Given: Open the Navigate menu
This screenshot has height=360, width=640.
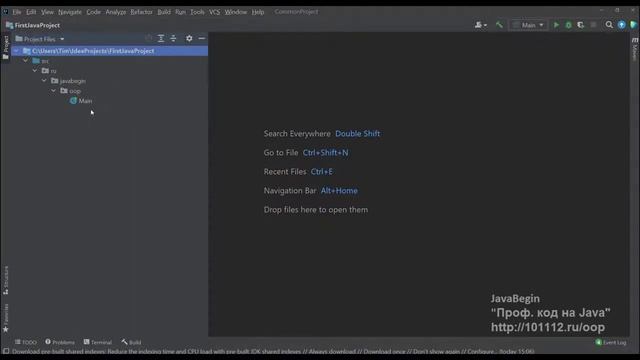Looking at the screenshot, I should [x=70, y=12].
